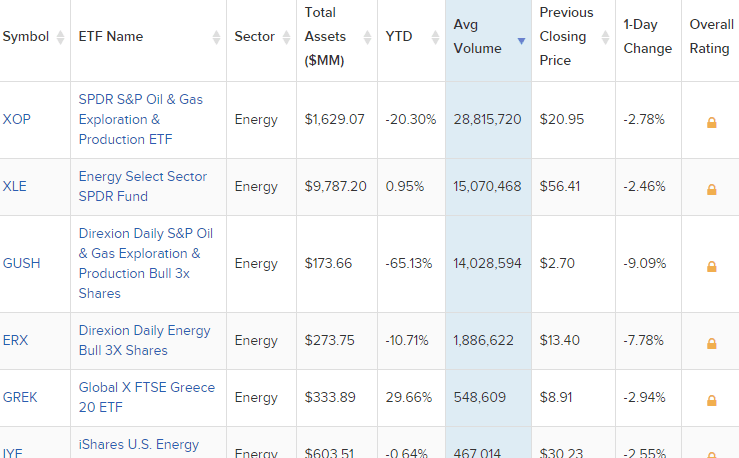The width and height of the screenshot is (739, 458).
Task: Select GREK 1-day change -2.94%
Action: point(644,397)
